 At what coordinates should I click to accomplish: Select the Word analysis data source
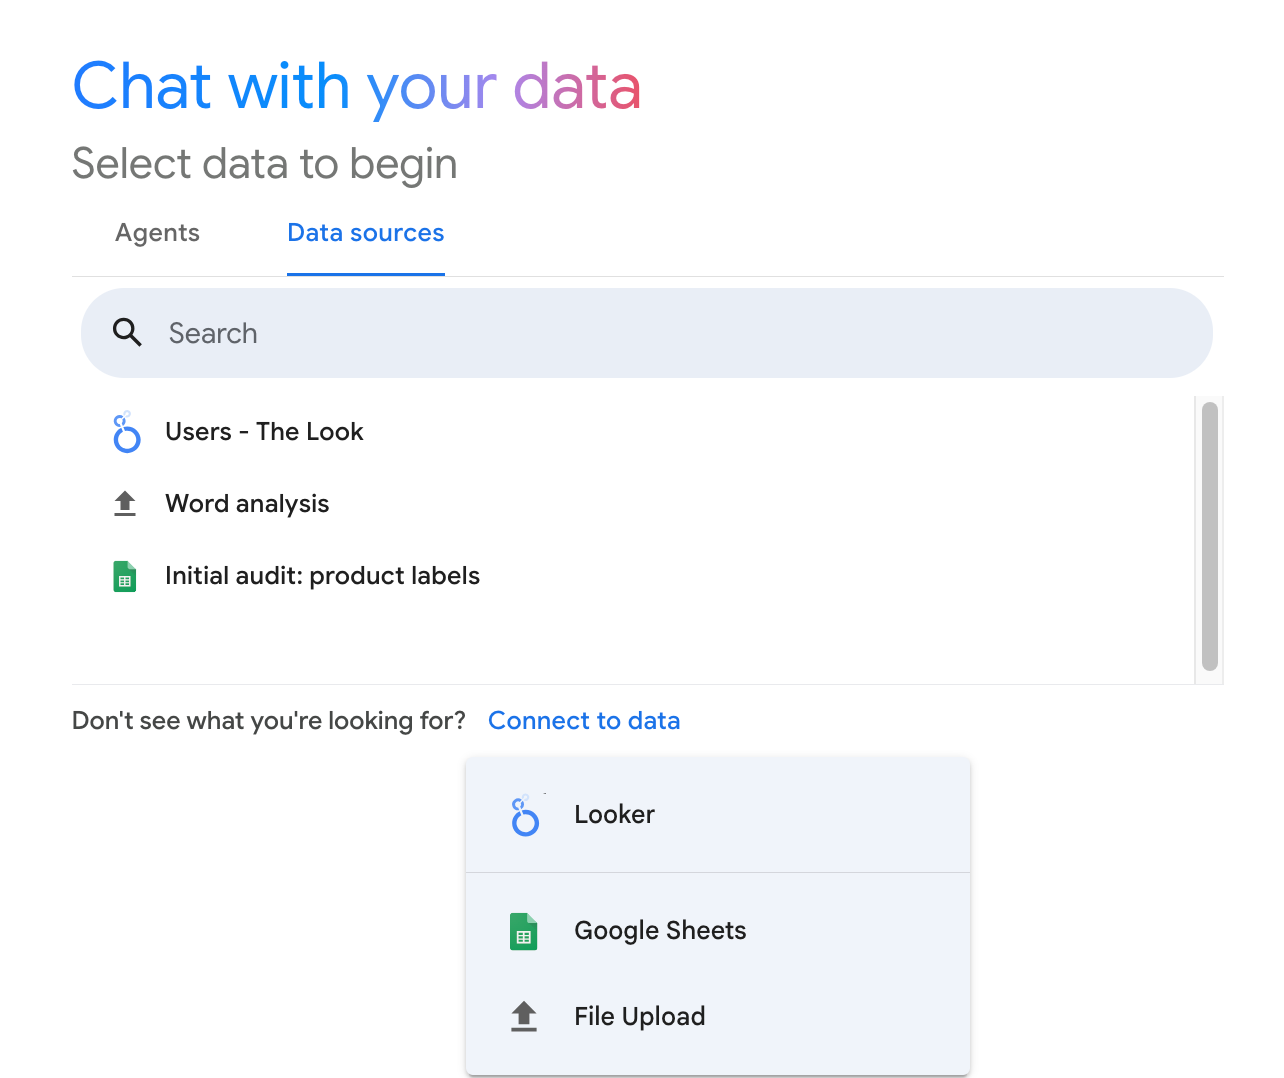click(x=247, y=504)
